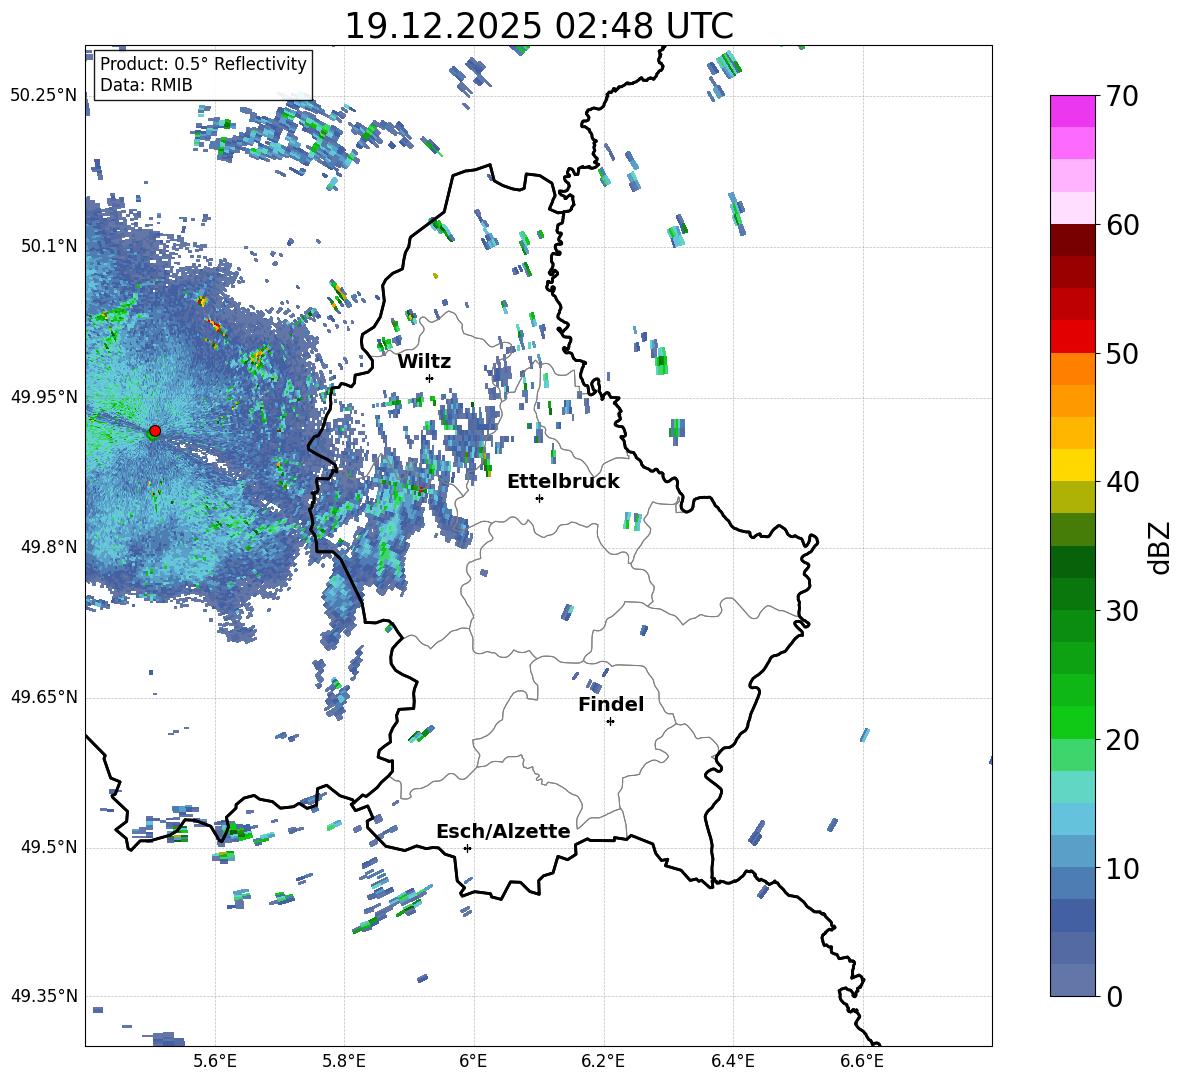Click the Esch/Alzette city label
This screenshot has height=1081, width=1184.
pyautogui.click(x=504, y=831)
